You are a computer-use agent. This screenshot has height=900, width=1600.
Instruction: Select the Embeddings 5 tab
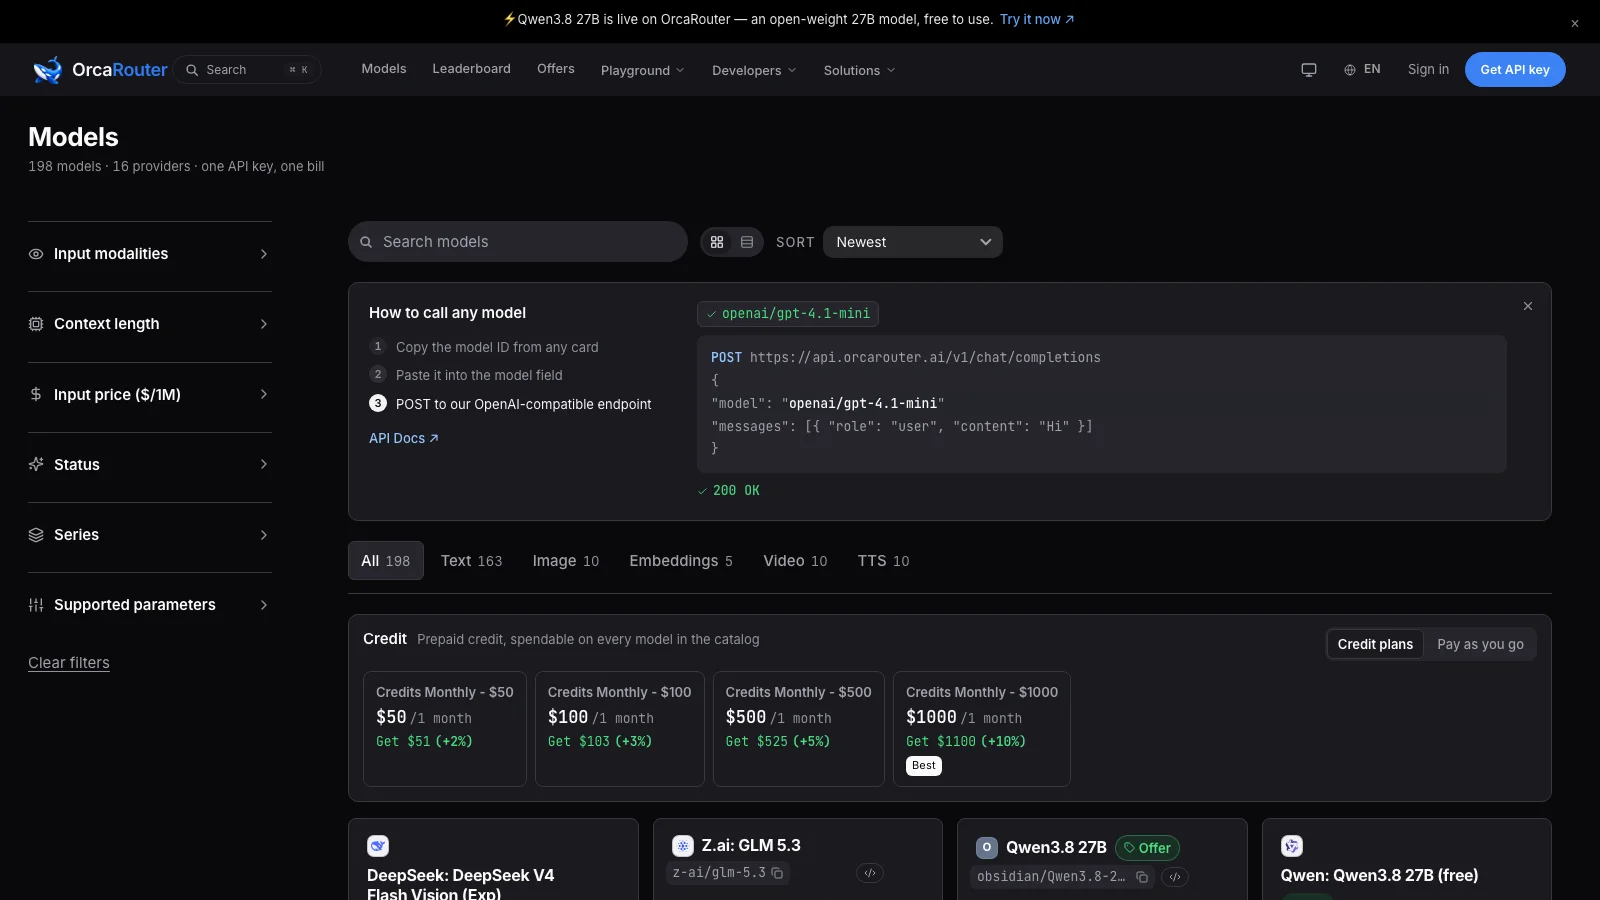click(681, 561)
